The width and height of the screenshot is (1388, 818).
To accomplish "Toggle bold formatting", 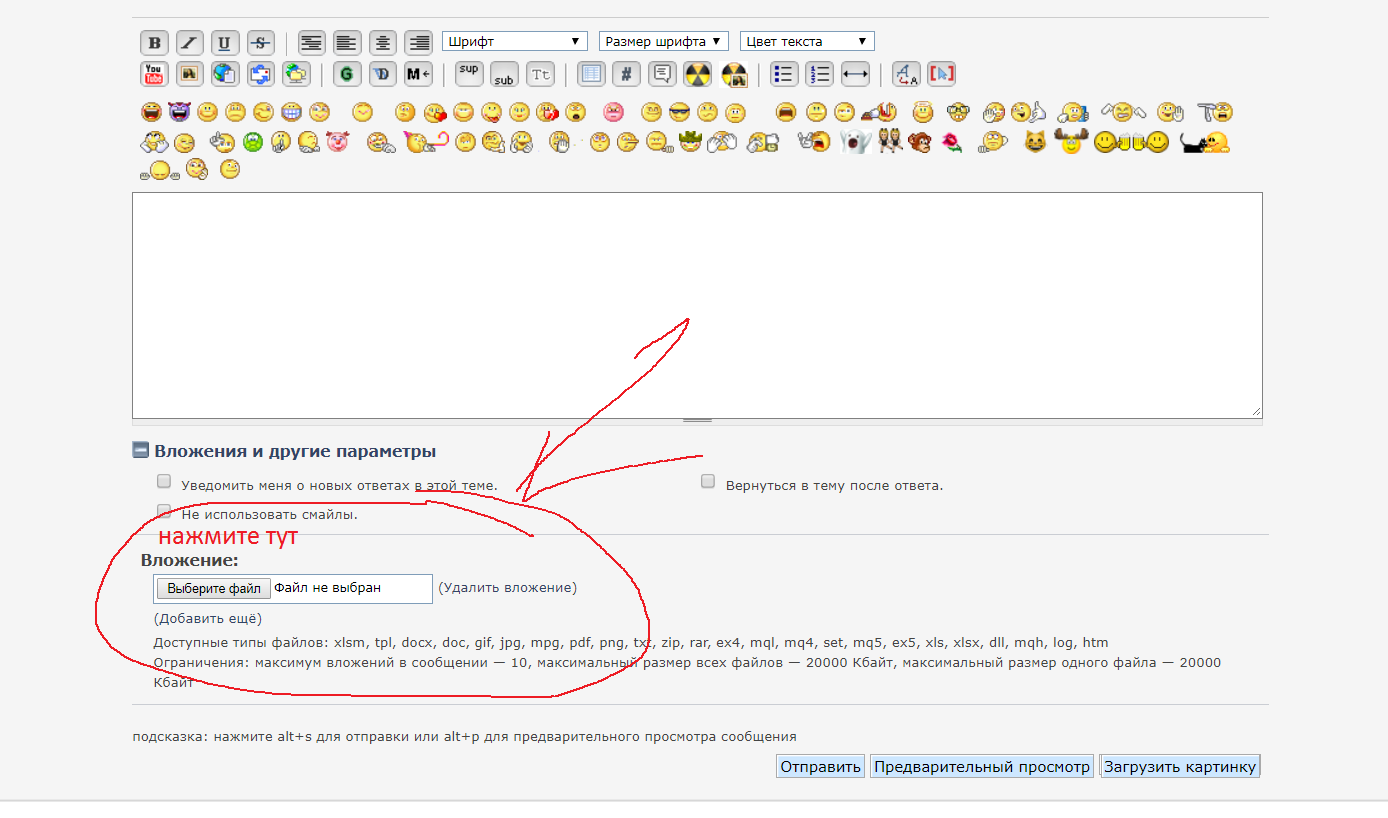I will tap(154, 43).
